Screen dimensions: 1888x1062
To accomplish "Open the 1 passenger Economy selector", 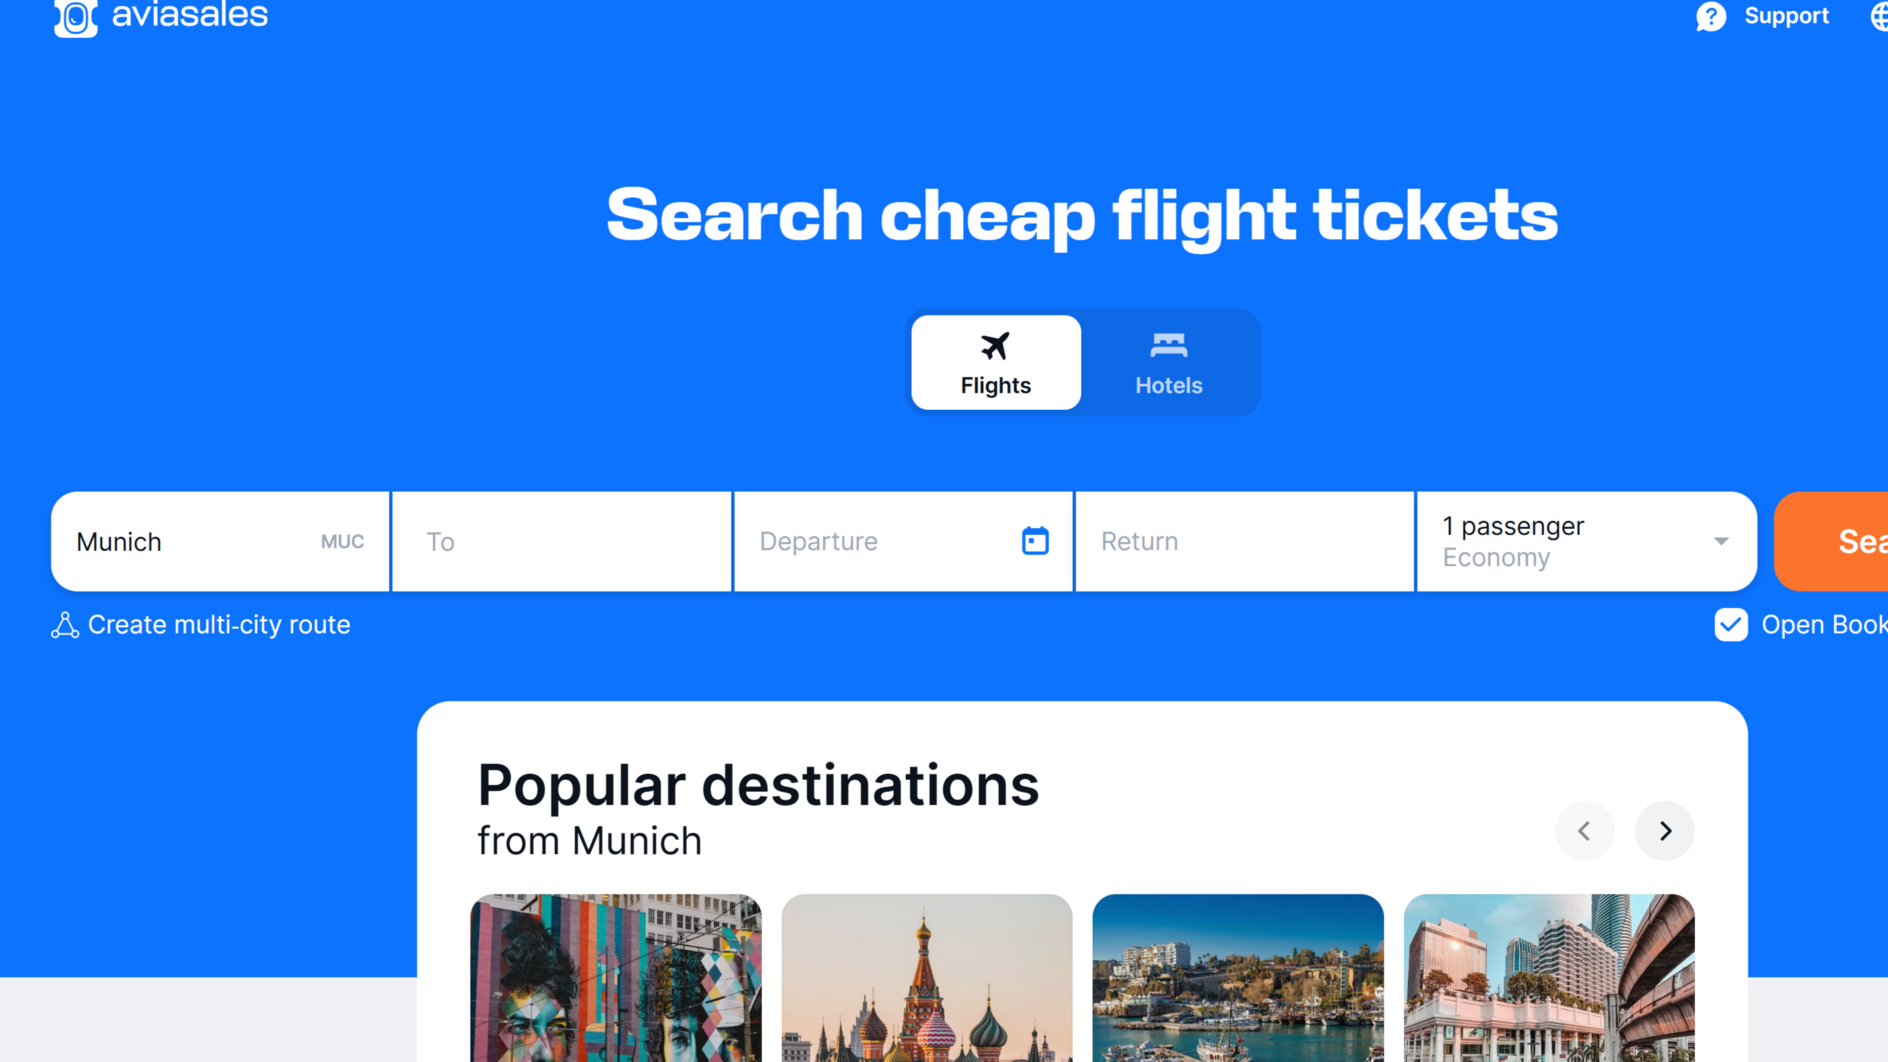I will pos(1587,541).
